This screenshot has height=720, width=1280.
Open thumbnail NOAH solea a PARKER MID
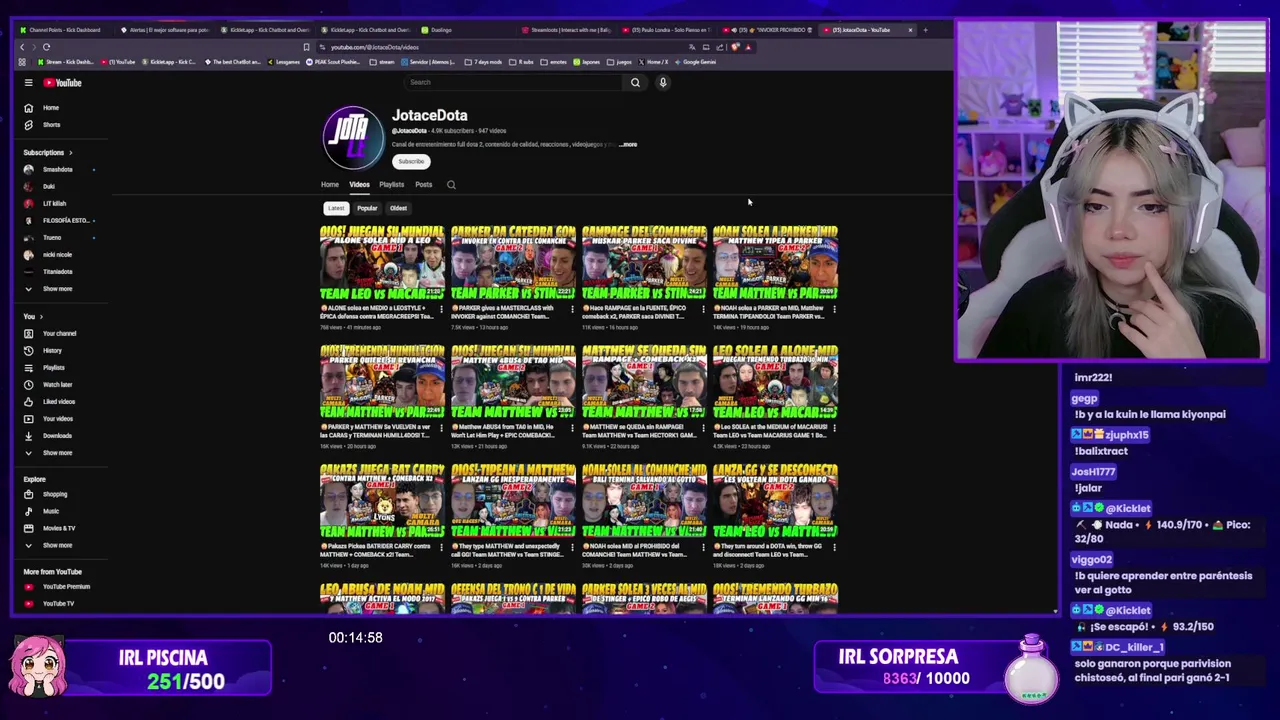coord(775,263)
